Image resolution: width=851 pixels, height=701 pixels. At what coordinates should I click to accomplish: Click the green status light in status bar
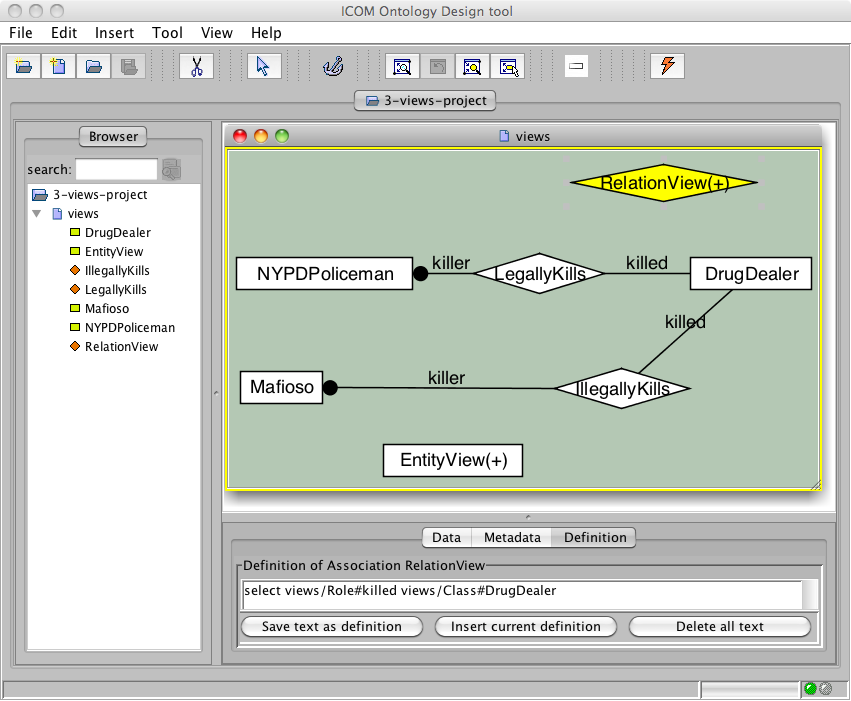pyautogui.click(x=810, y=689)
